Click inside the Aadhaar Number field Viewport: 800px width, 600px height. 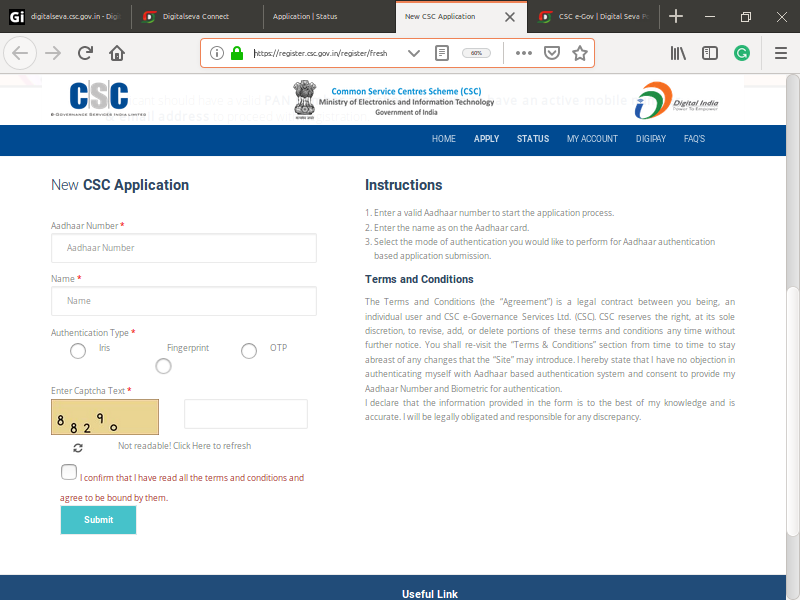tap(183, 248)
